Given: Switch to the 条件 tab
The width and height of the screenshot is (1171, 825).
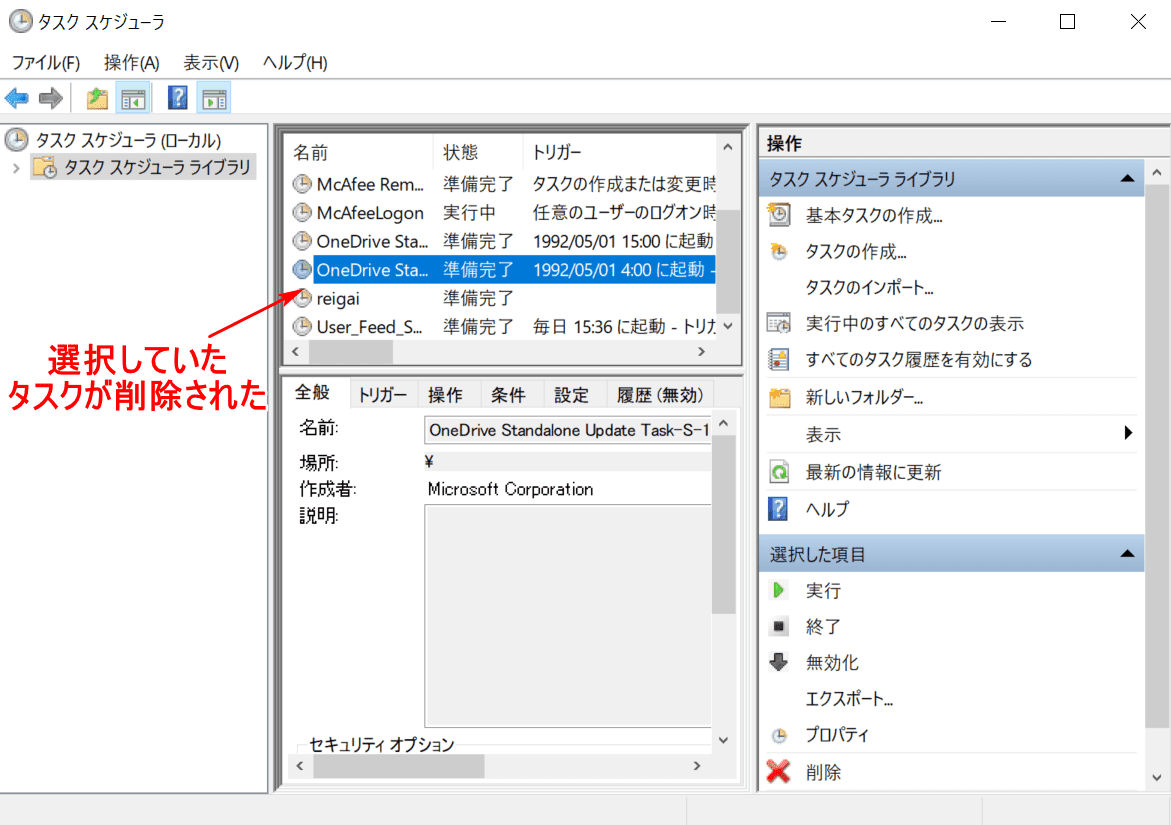Looking at the screenshot, I should [x=508, y=395].
